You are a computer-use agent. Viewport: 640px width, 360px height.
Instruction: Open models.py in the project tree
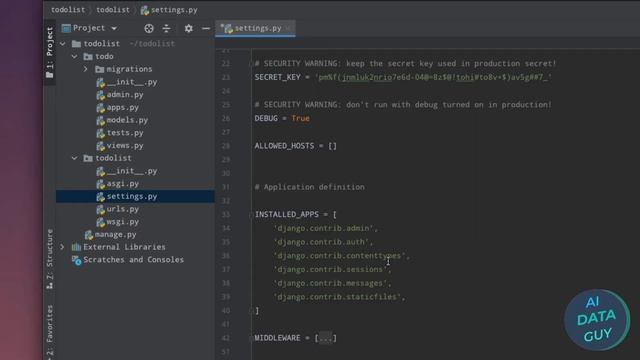127,120
